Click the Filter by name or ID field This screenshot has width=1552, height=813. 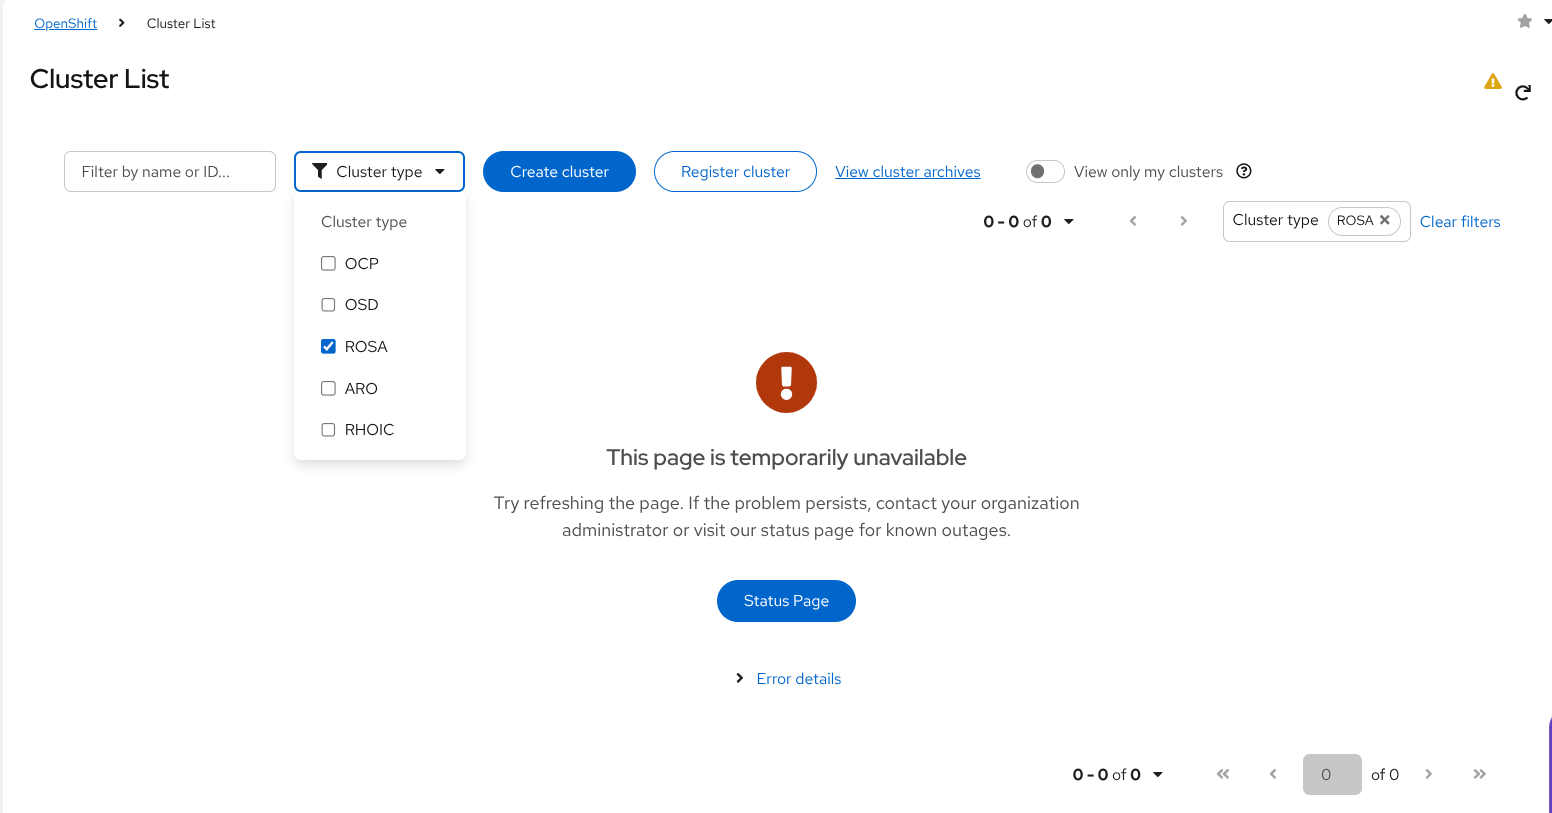pos(170,172)
